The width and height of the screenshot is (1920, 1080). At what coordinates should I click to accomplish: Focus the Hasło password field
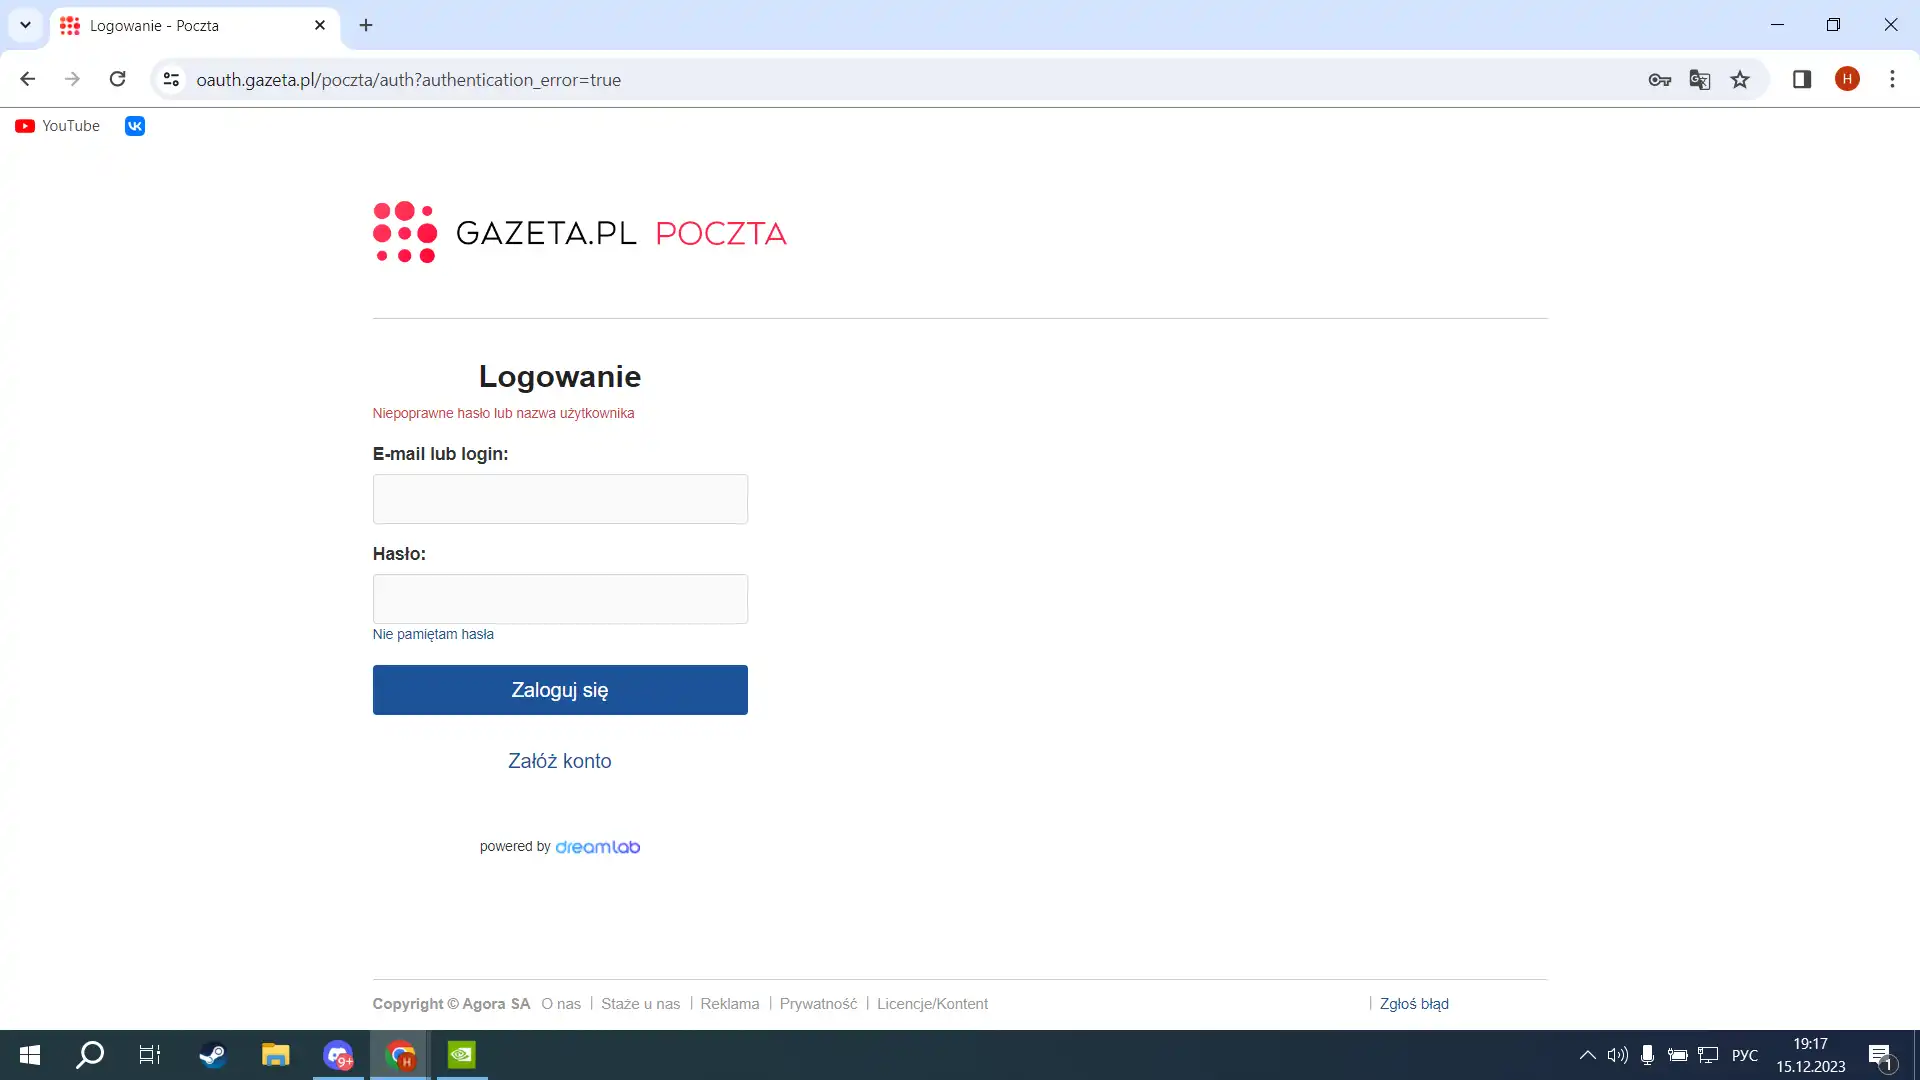pos(560,599)
